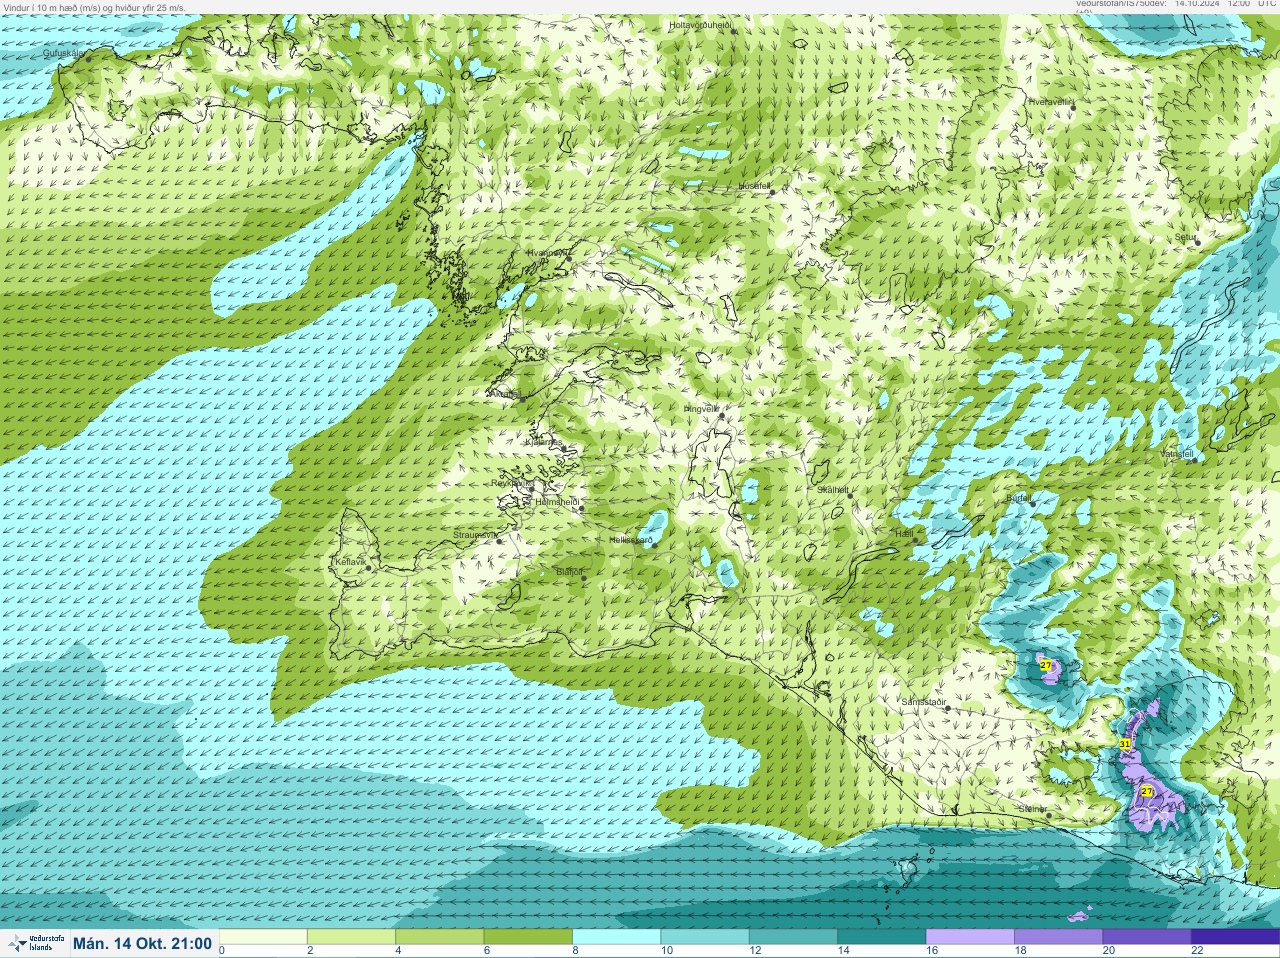Click the Þingvellir station label
Screen dimensions: 1280x958
pos(701,409)
